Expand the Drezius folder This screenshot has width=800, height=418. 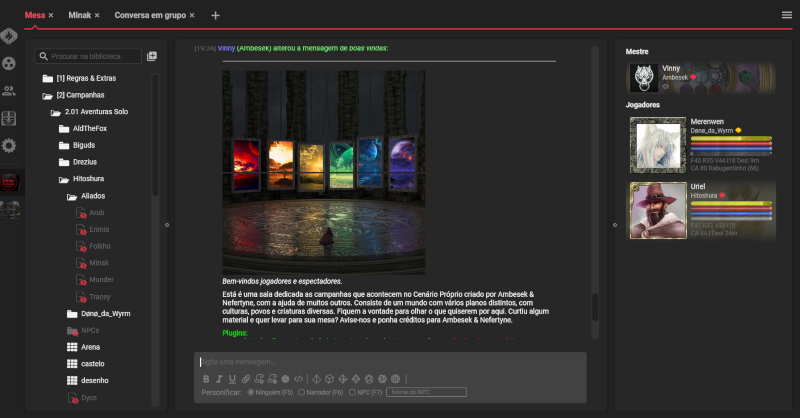(78, 162)
